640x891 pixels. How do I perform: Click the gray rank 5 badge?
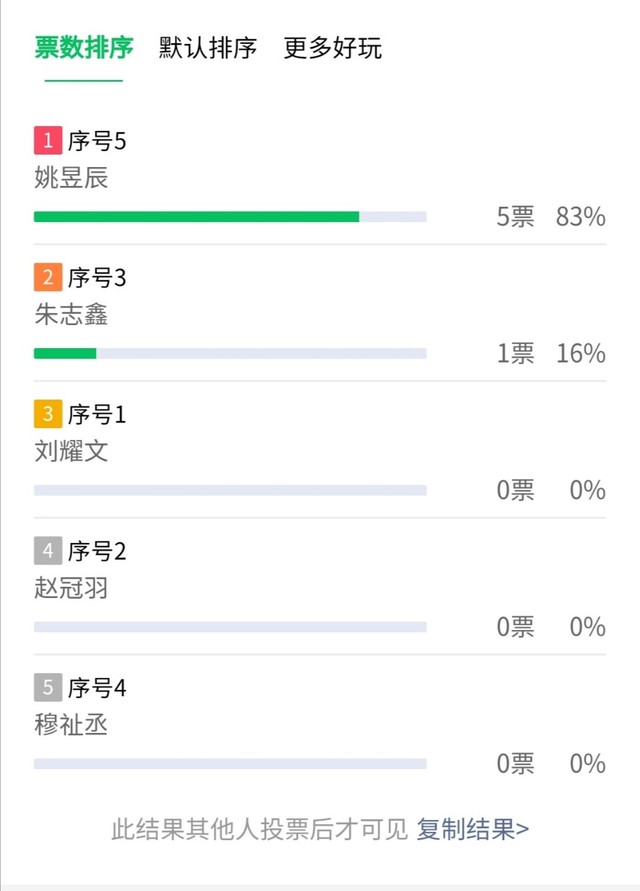[x=48, y=688]
